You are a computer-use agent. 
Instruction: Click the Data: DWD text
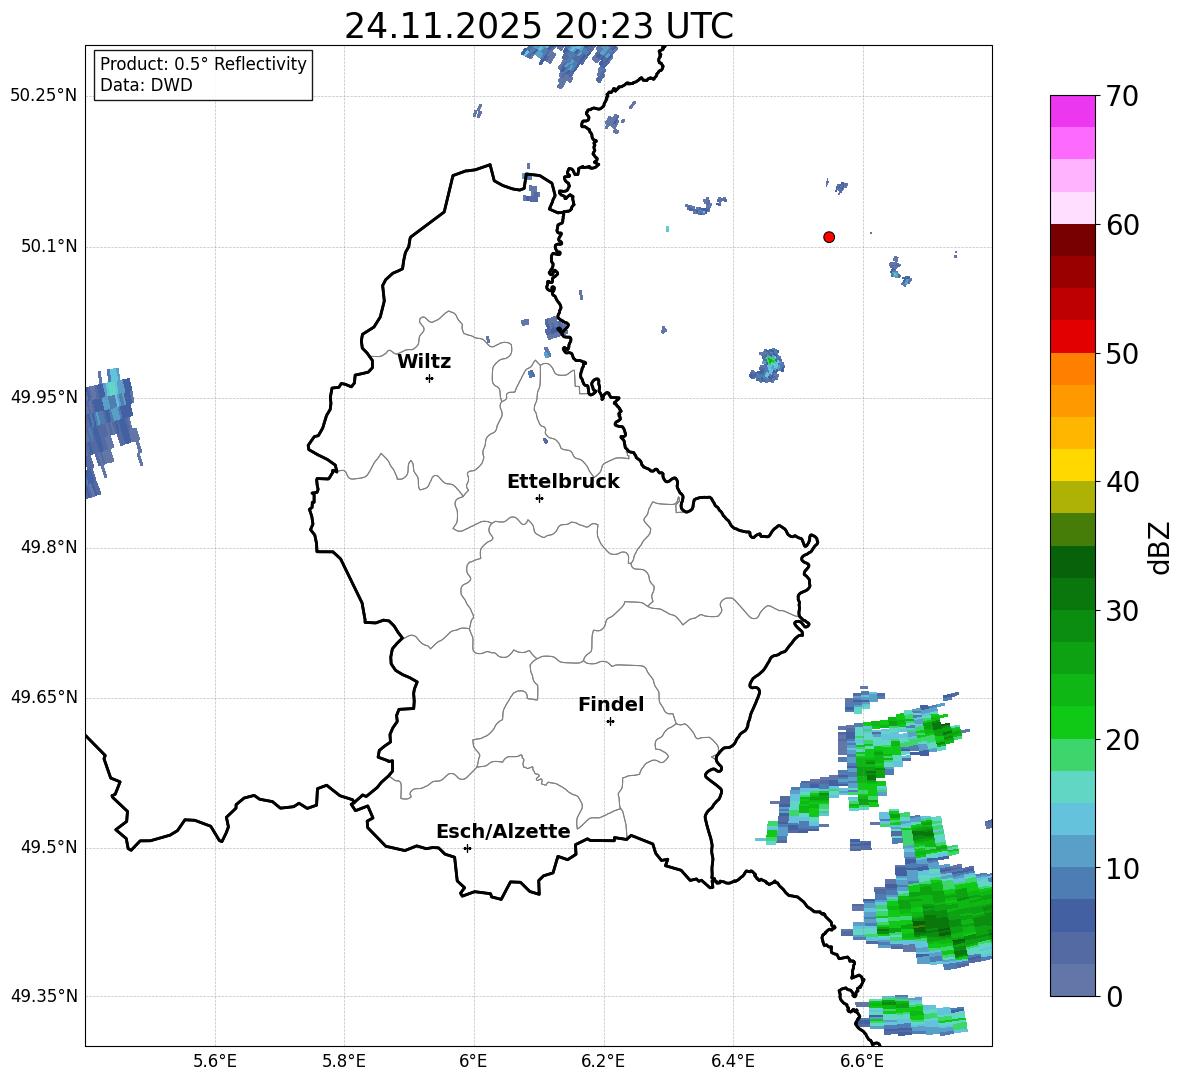pyautogui.click(x=146, y=85)
